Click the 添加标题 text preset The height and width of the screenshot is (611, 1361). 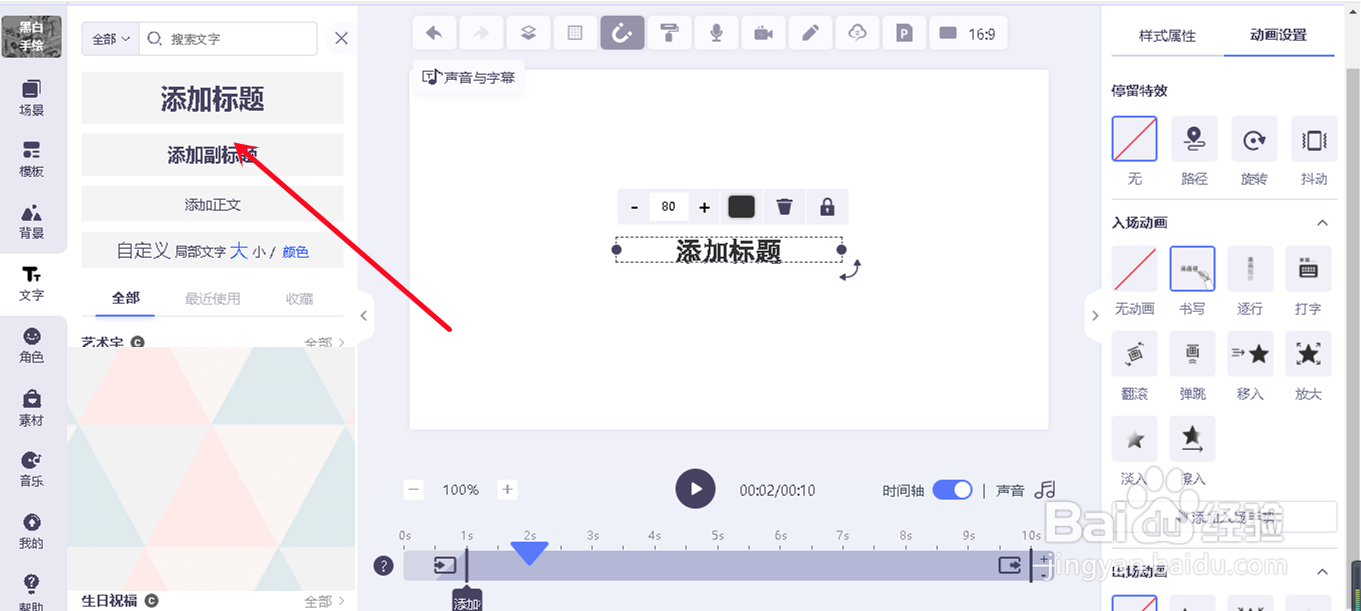(x=212, y=97)
